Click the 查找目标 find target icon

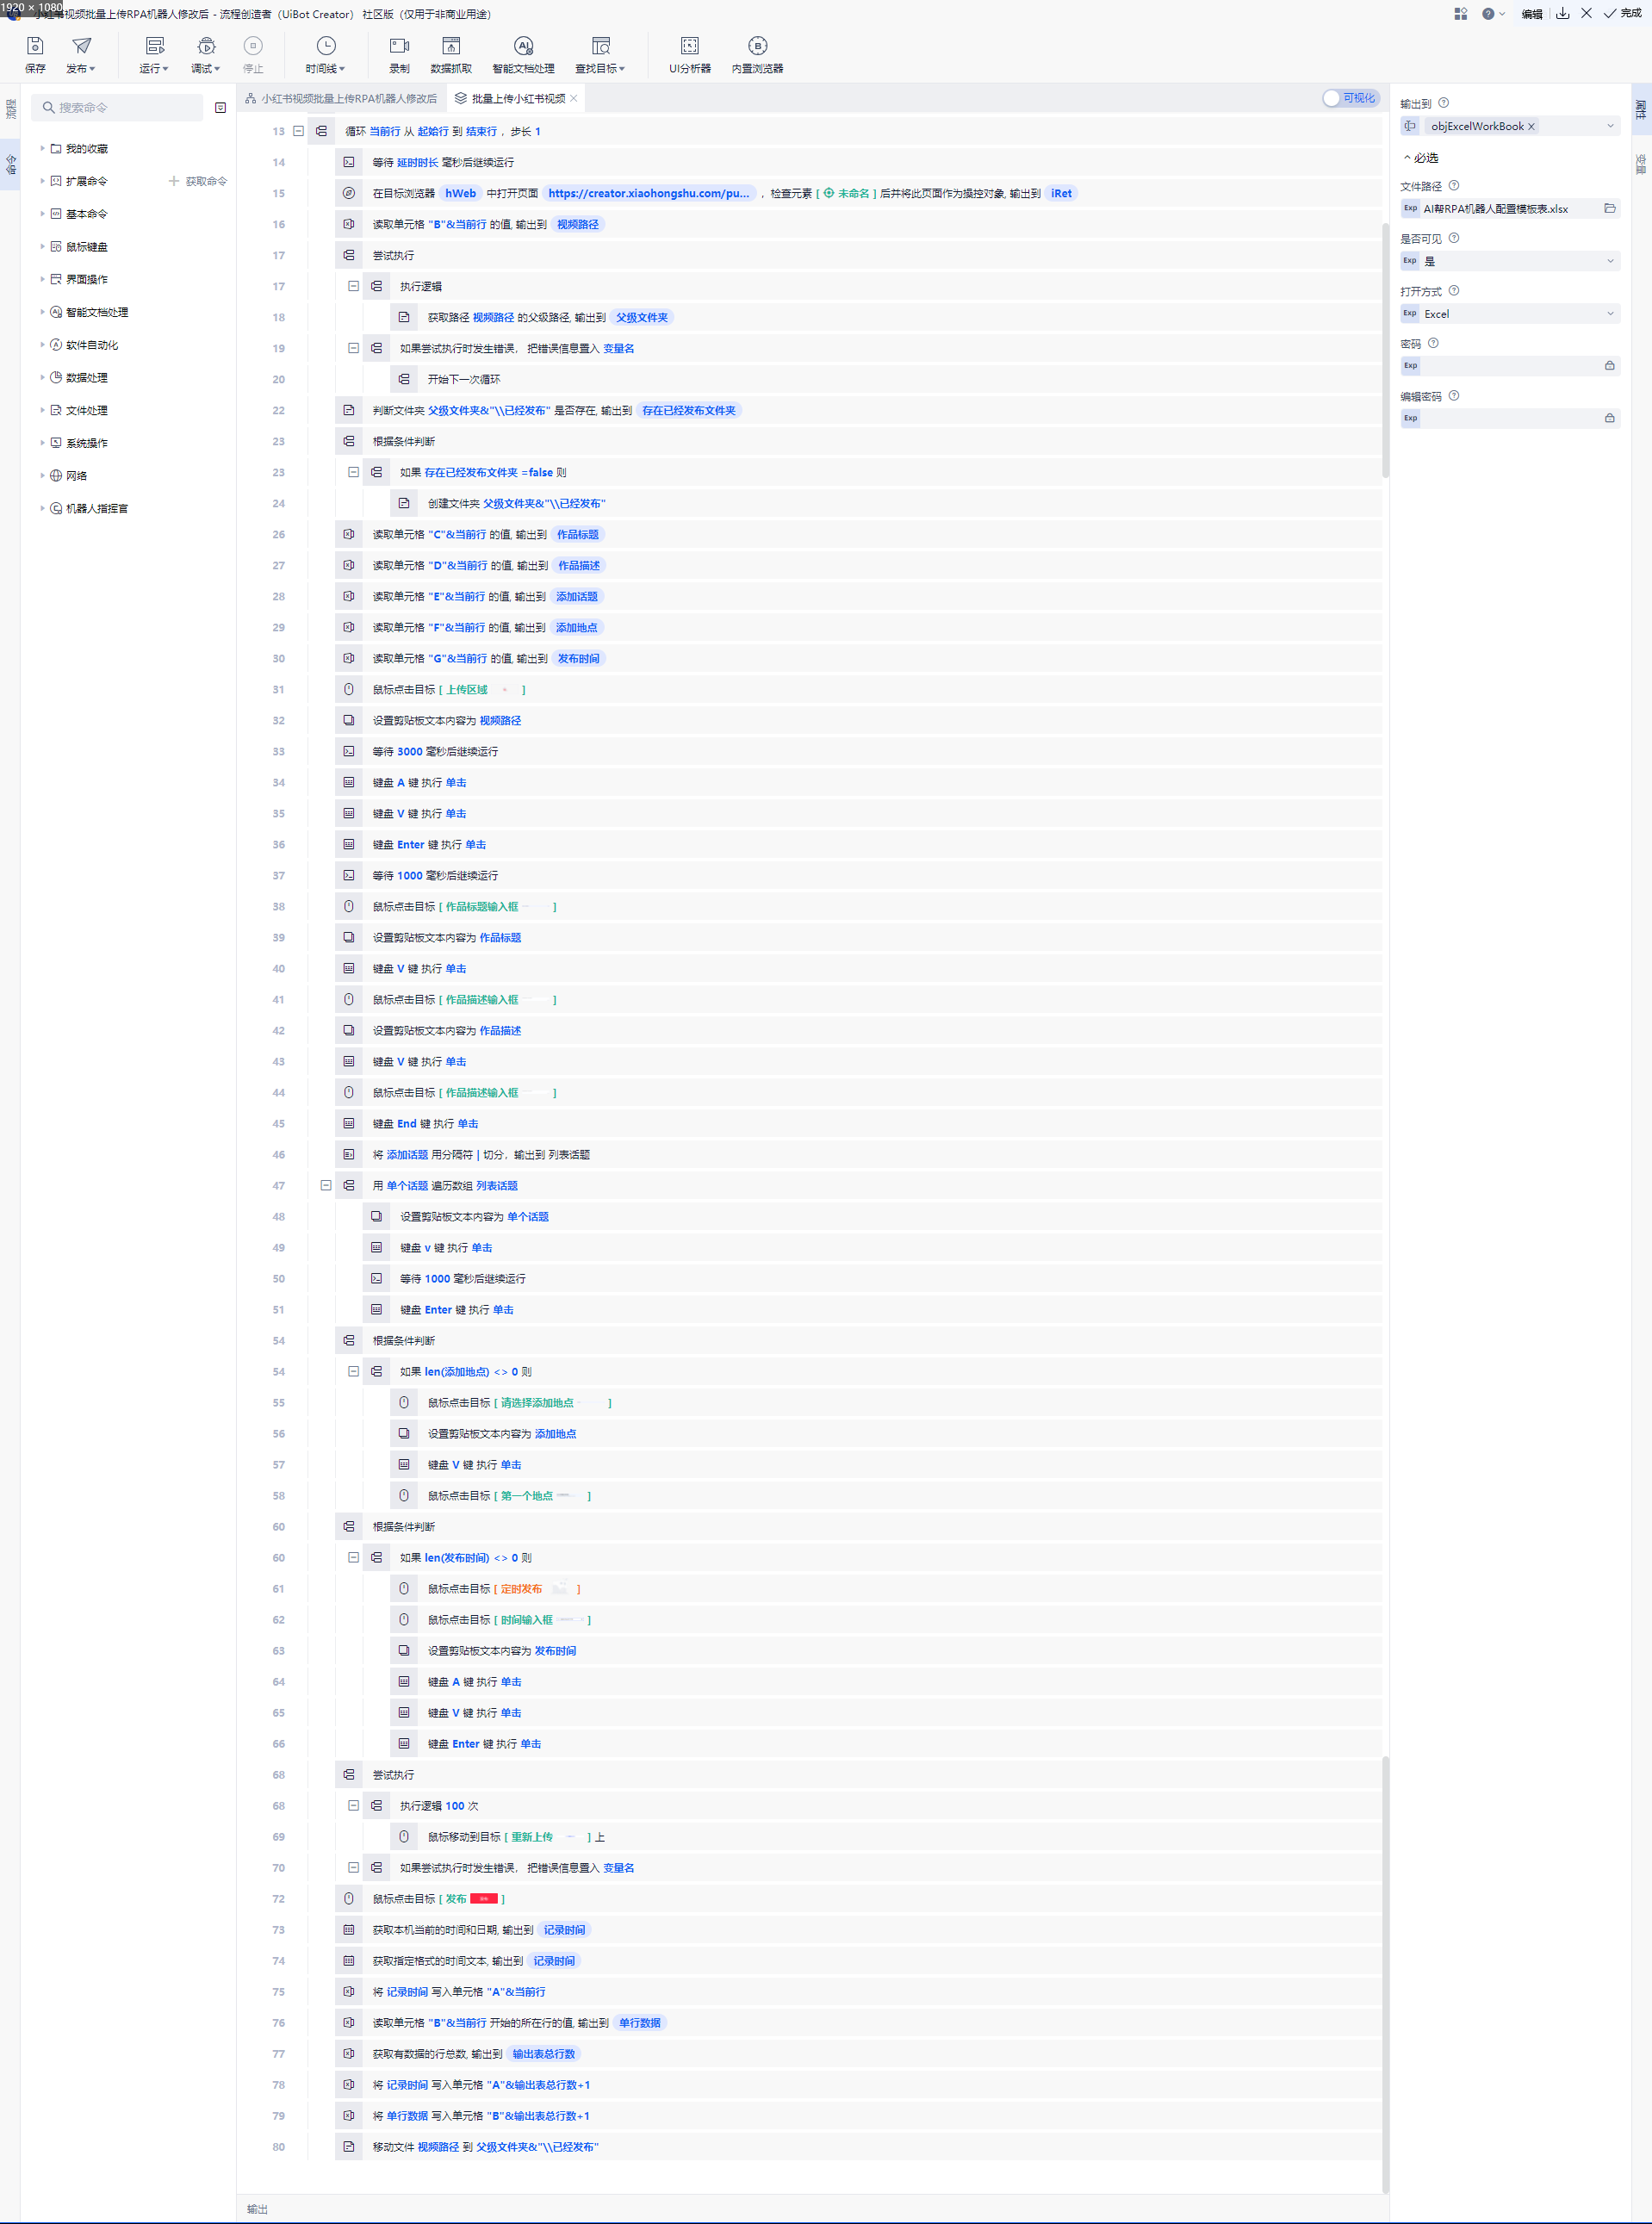pyautogui.click(x=601, y=46)
